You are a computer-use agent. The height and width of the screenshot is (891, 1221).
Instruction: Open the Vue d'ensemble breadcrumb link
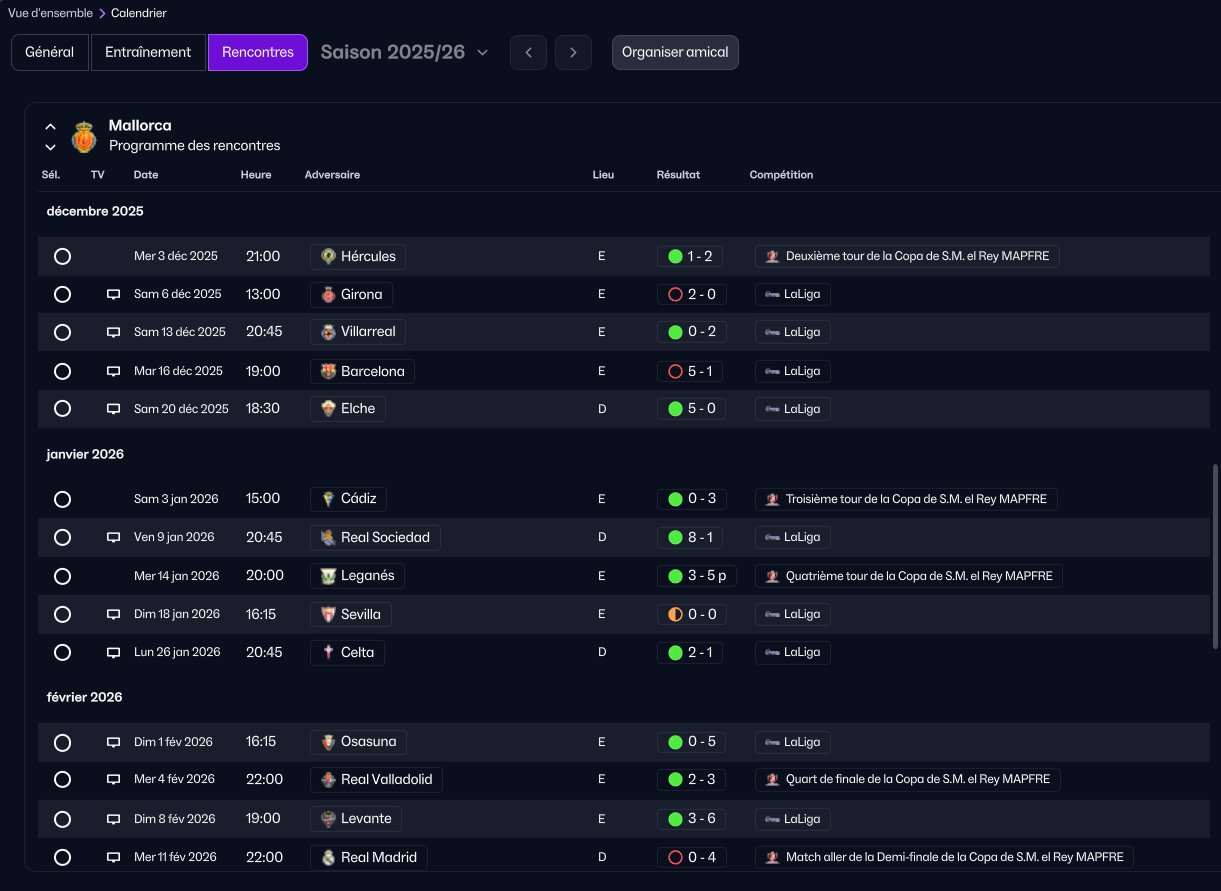point(50,13)
